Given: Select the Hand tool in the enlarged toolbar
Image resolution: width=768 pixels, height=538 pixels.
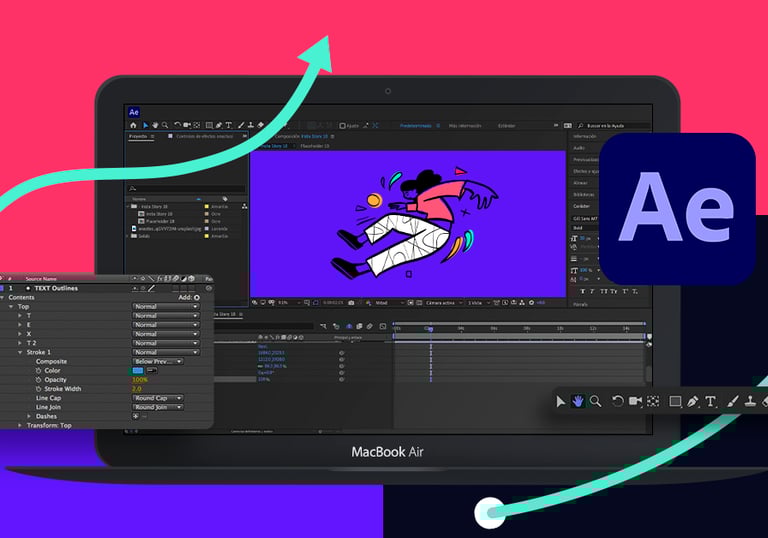Looking at the screenshot, I should [x=578, y=401].
